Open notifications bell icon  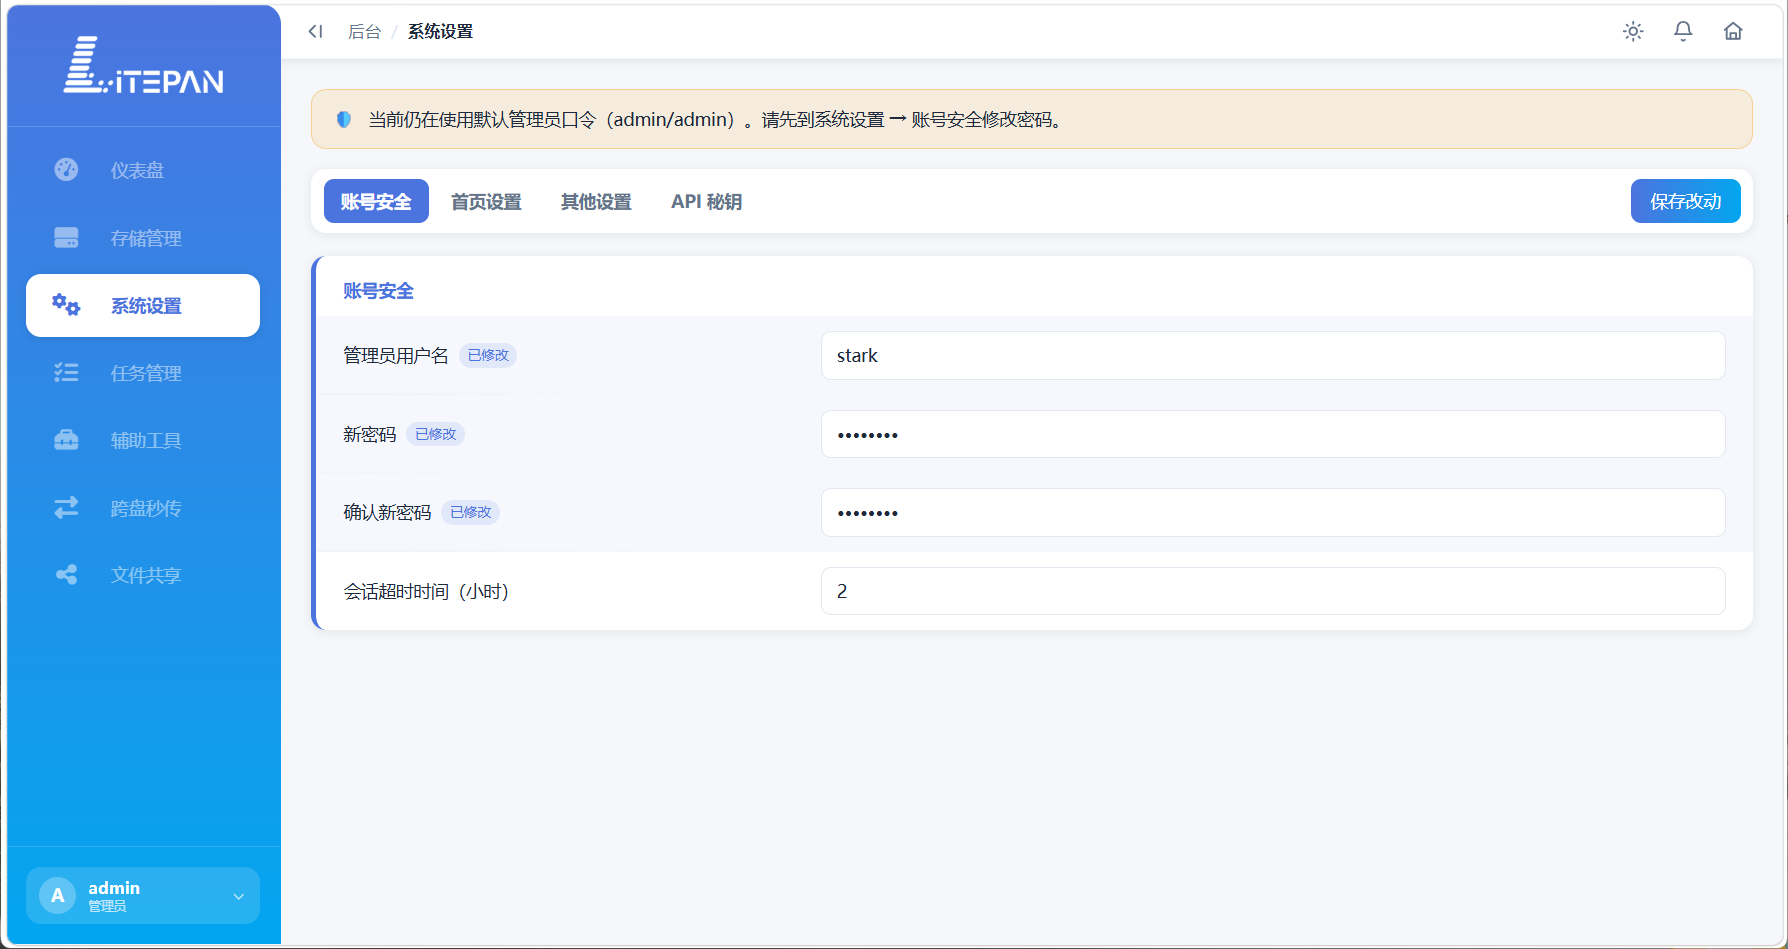click(x=1683, y=31)
